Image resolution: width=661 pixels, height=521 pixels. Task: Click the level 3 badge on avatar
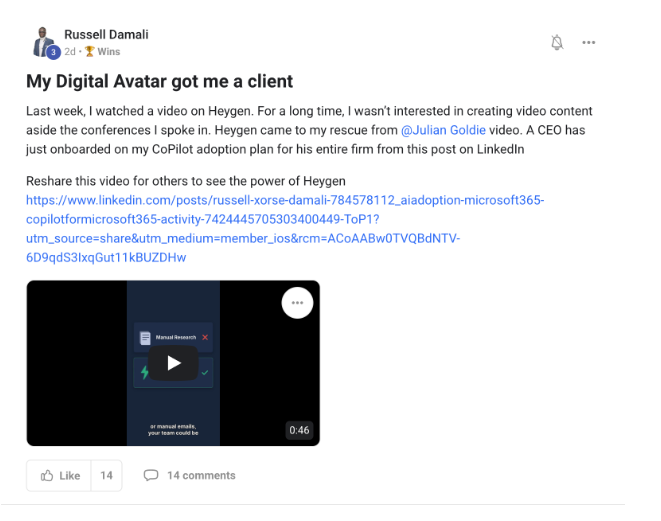53,52
